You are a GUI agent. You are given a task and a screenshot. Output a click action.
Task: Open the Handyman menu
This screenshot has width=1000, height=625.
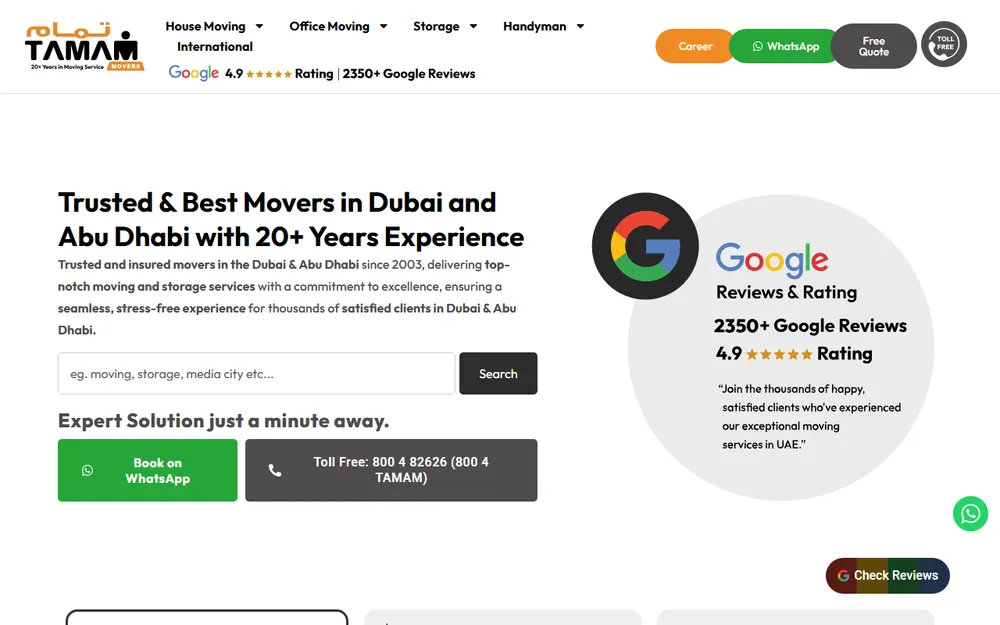[534, 26]
